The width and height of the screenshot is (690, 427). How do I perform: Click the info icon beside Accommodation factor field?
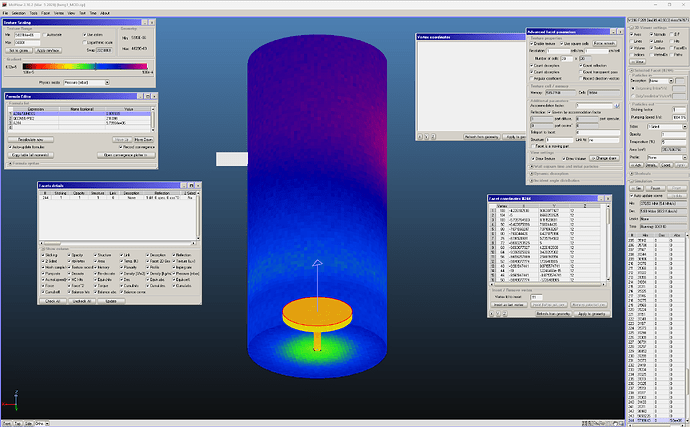tap(617, 106)
